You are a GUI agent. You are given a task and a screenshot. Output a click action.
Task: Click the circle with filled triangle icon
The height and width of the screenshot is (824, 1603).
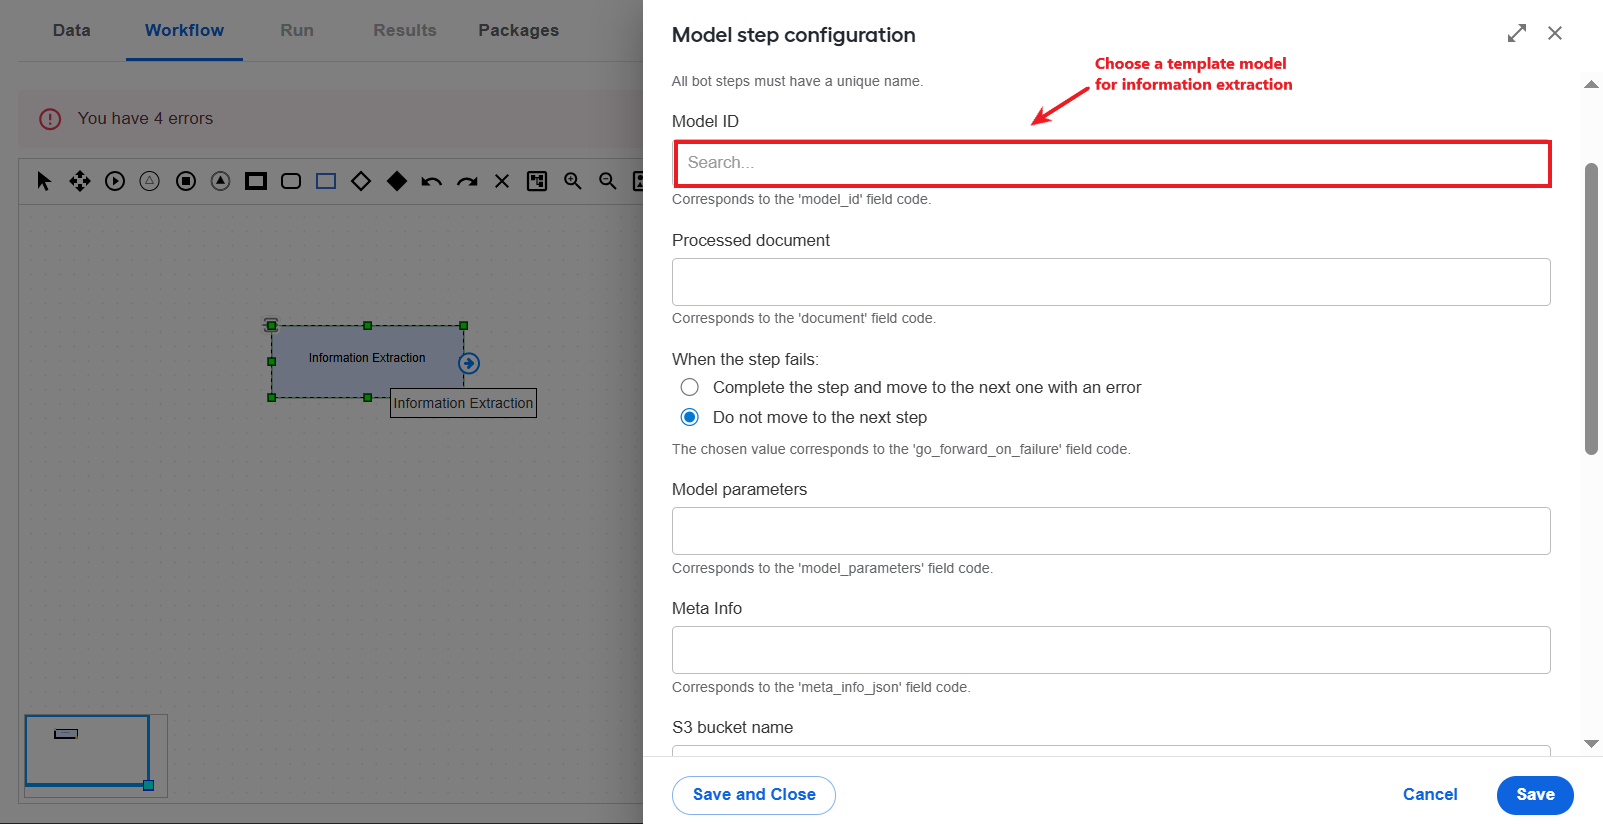[x=221, y=181]
